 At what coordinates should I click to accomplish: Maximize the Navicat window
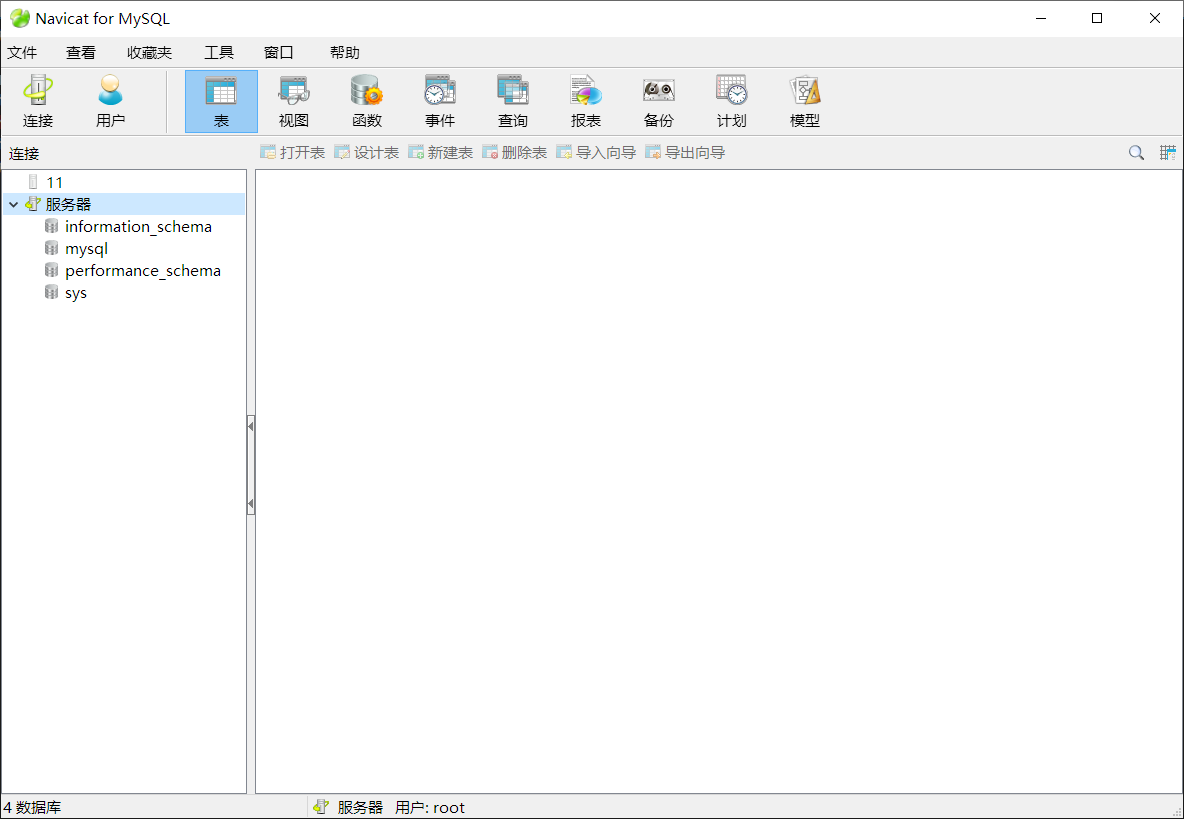(x=1097, y=18)
